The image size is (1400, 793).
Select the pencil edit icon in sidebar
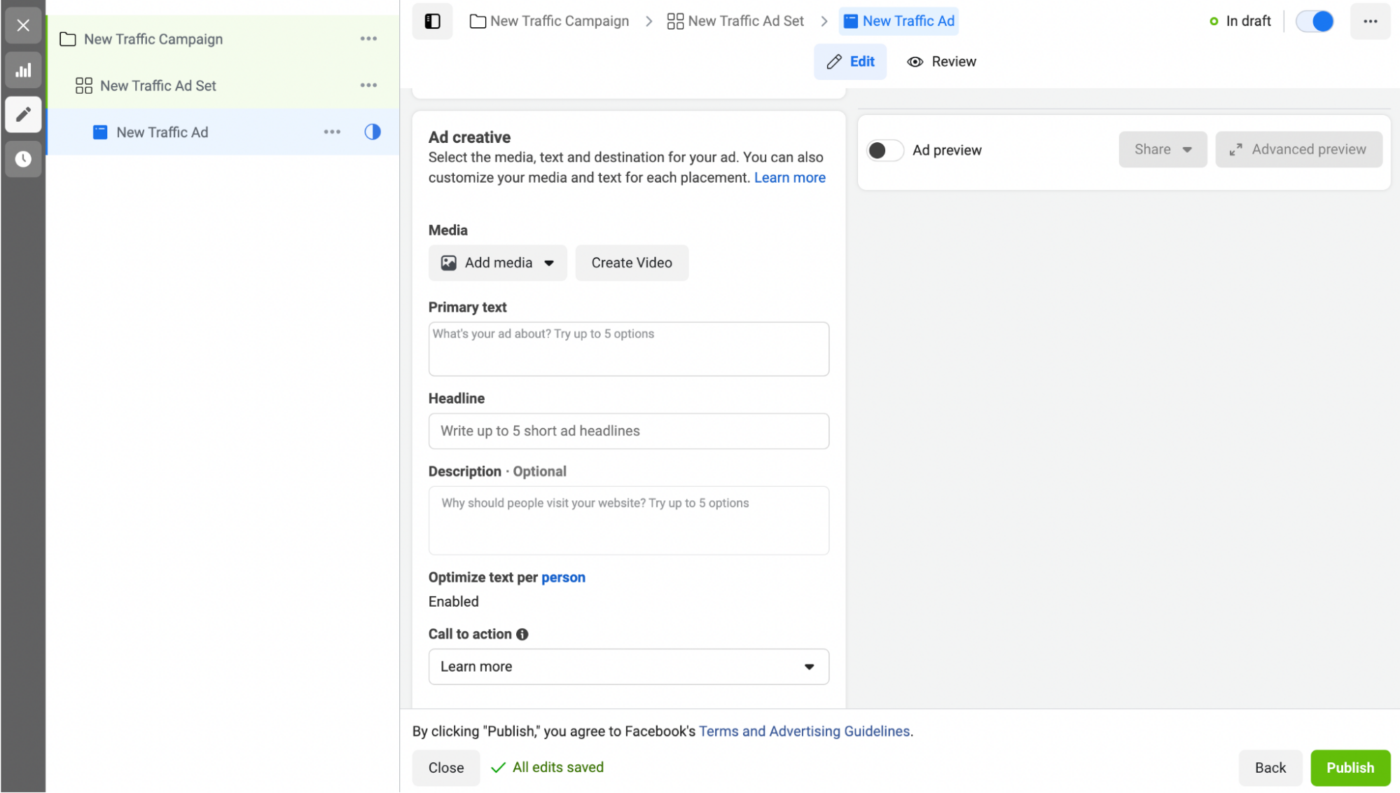(23, 114)
